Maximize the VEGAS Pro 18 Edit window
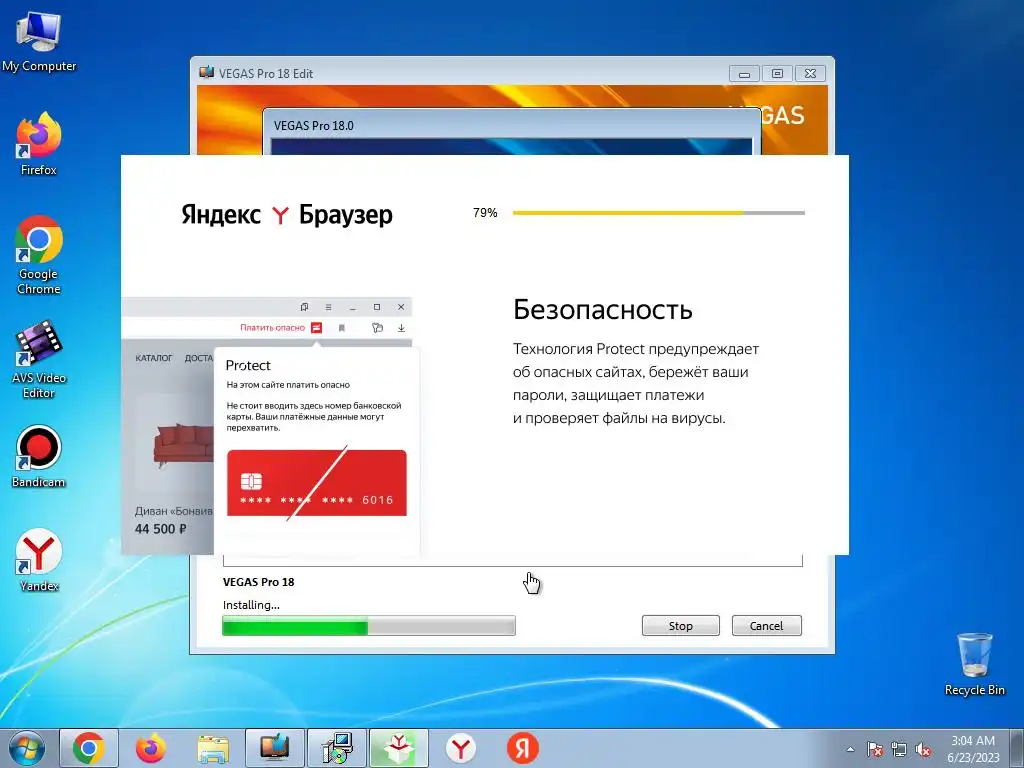1024x768 pixels. (777, 74)
